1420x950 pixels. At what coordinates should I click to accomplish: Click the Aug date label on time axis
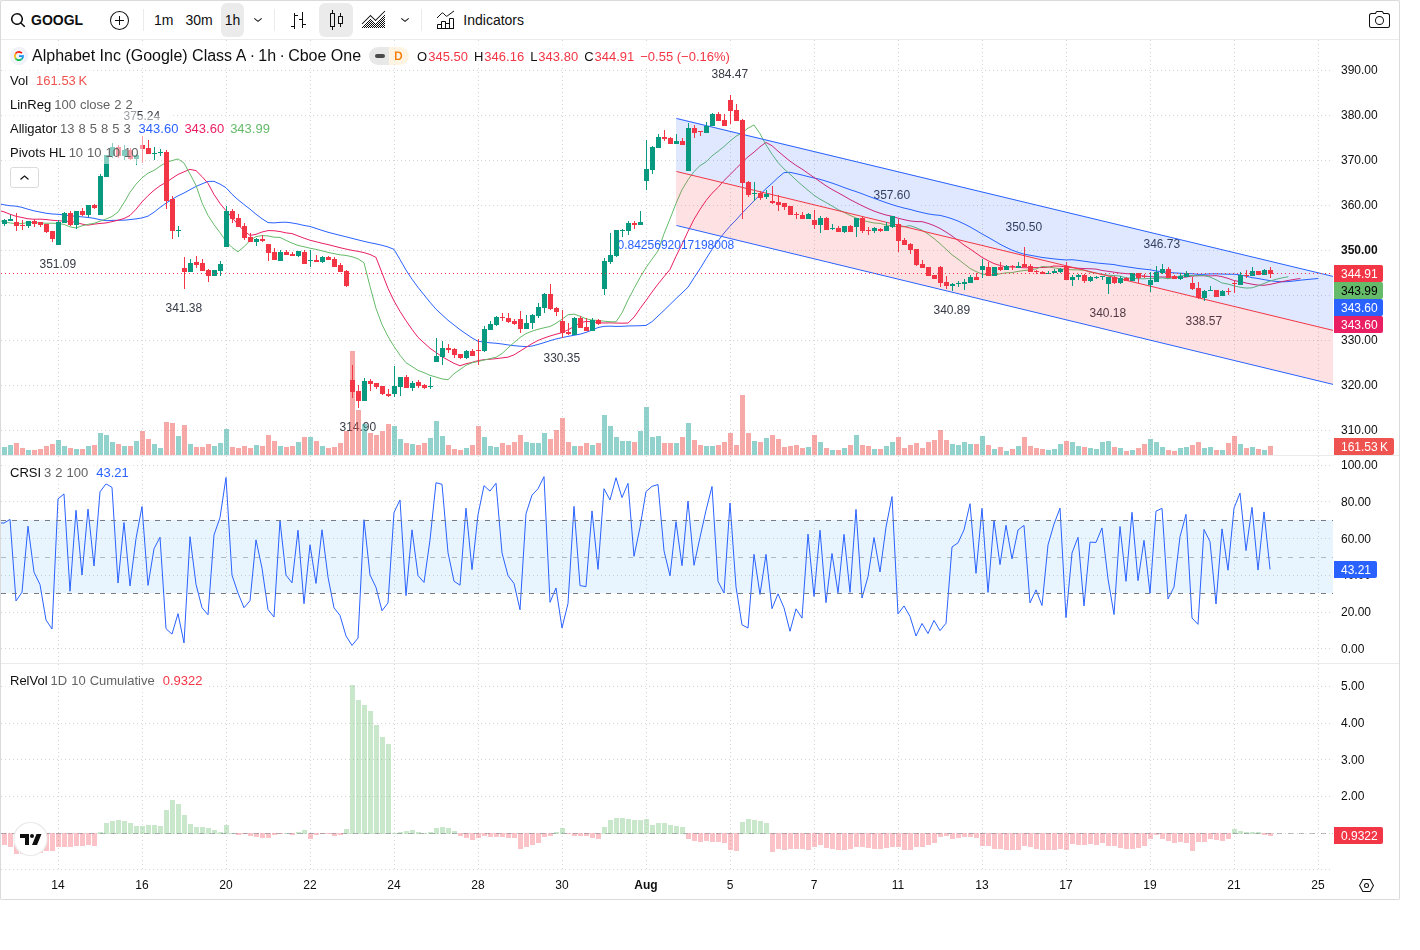point(646,885)
